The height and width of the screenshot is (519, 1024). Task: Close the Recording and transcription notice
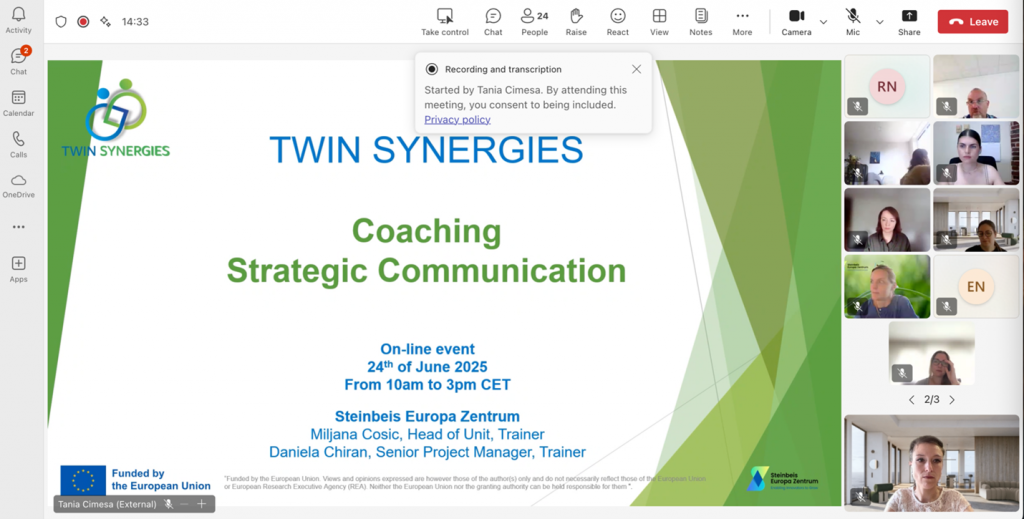pyautogui.click(x=636, y=69)
